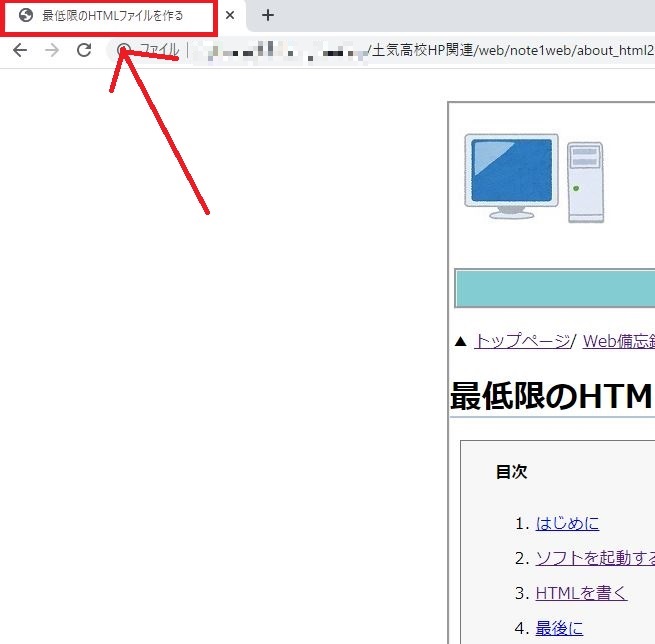Viewport: 655px width, 644px height.
Task: Click the teal banner bar
Action: point(554,288)
